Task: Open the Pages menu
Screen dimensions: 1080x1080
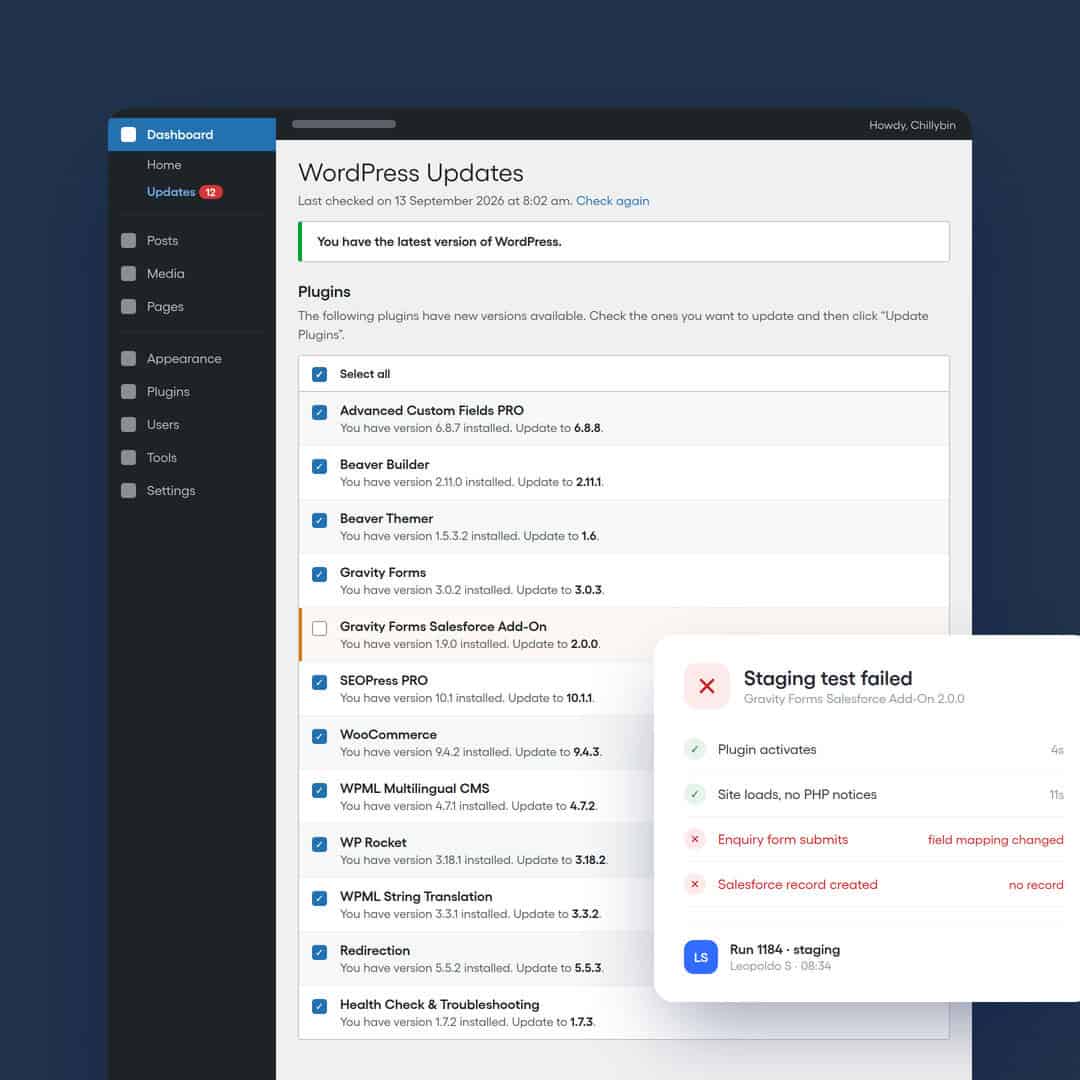Action: [165, 307]
